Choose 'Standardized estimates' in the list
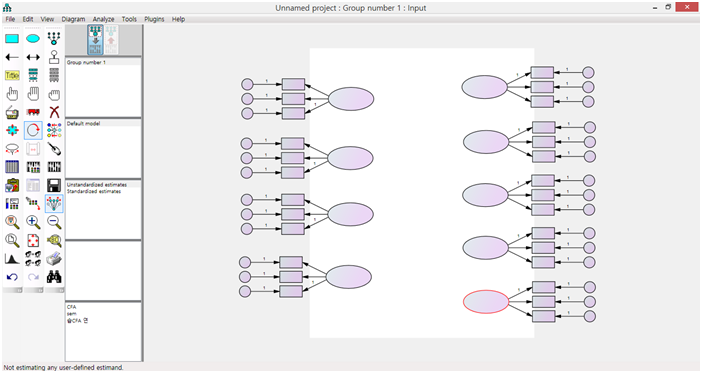702x373 pixels. (94, 191)
